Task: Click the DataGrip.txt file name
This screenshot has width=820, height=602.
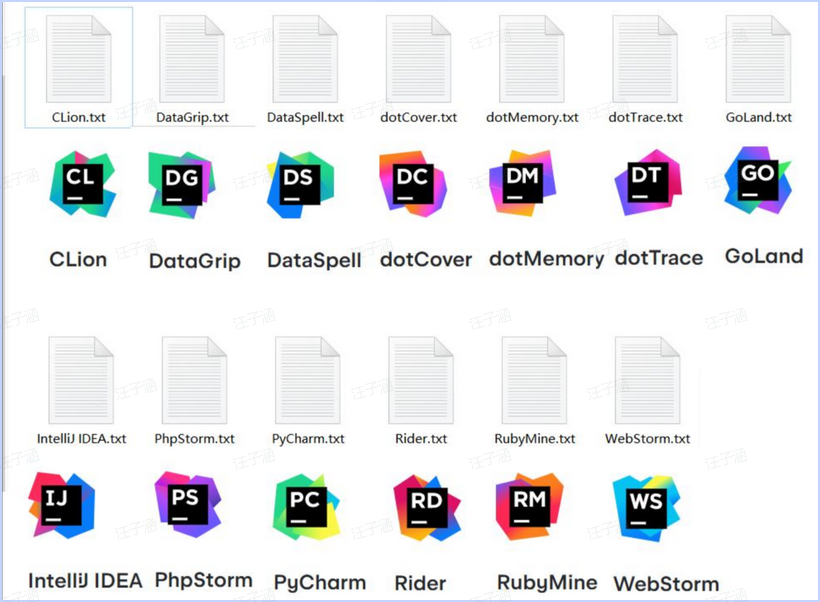Action: tap(192, 117)
